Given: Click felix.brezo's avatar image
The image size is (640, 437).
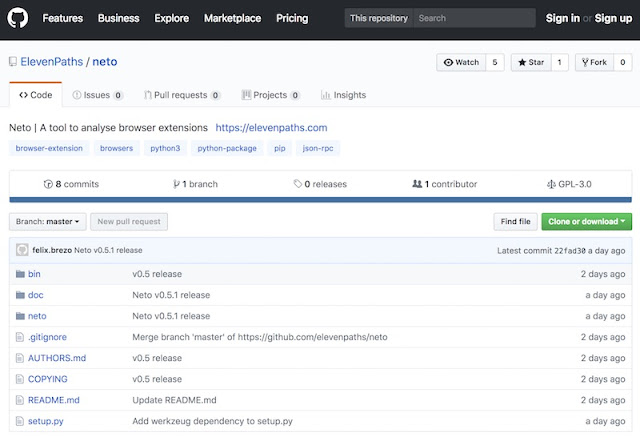Looking at the screenshot, I should pos(22,250).
